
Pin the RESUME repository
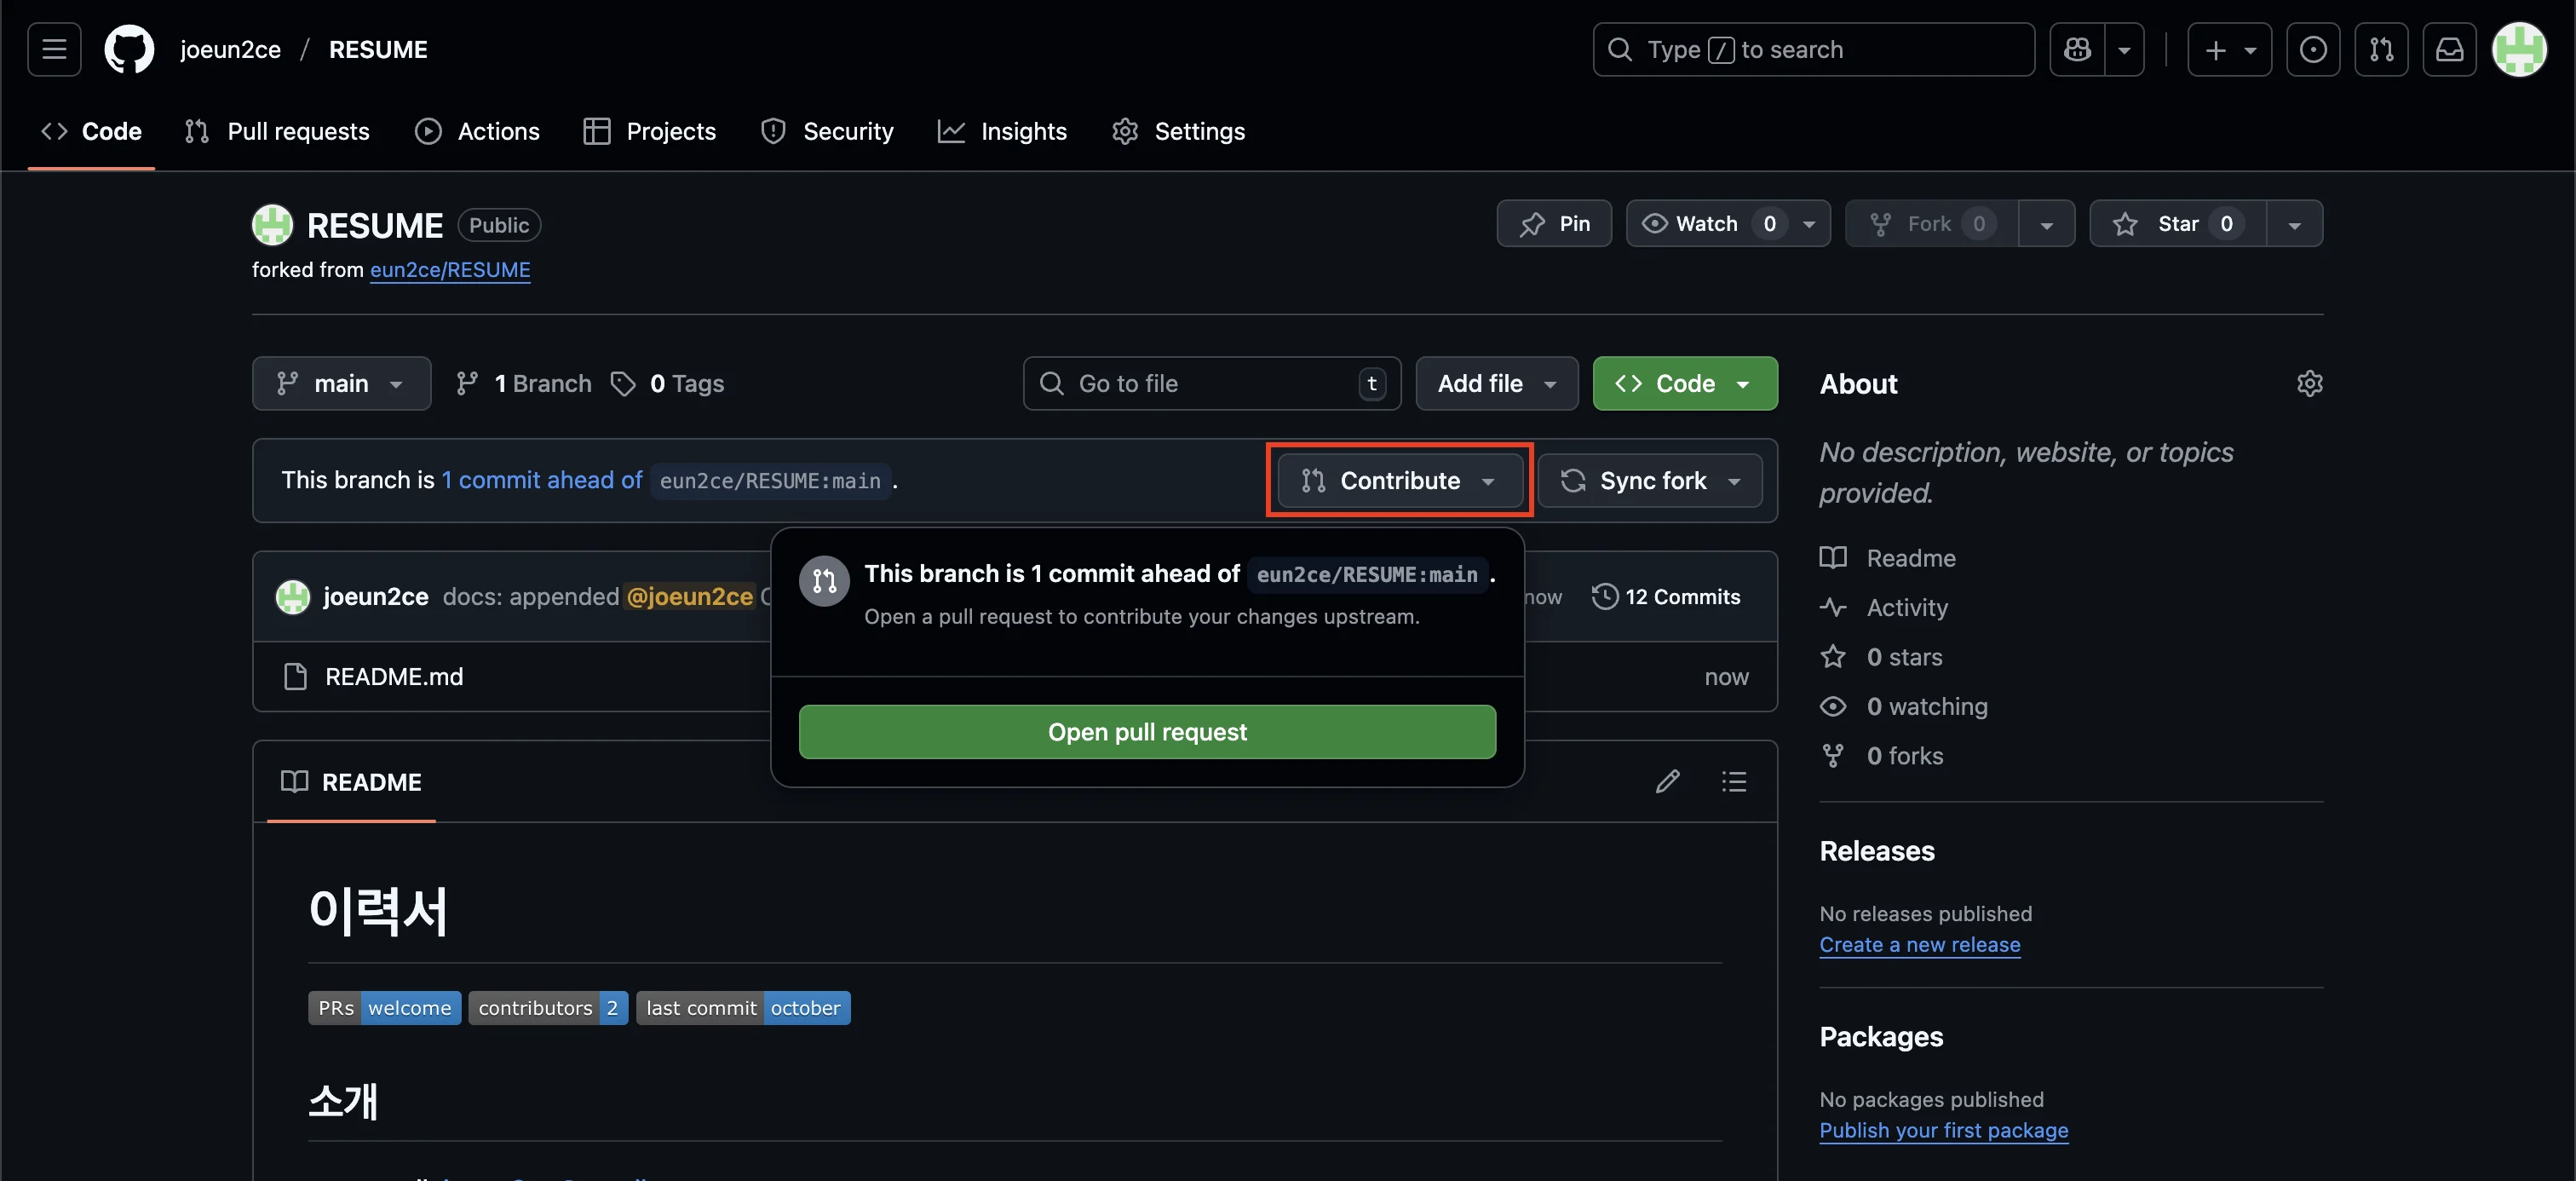click(x=1554, y=224)
